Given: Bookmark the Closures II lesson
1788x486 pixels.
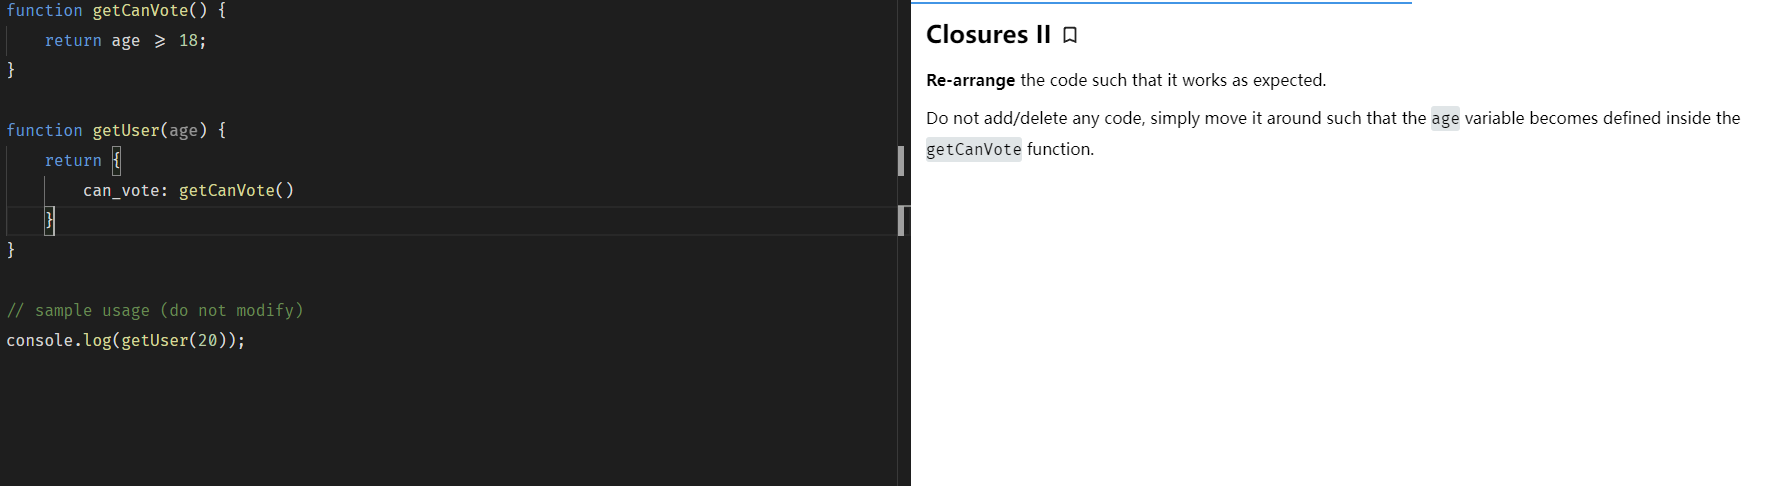Looking at the screenshot, I should (1070, 36).
